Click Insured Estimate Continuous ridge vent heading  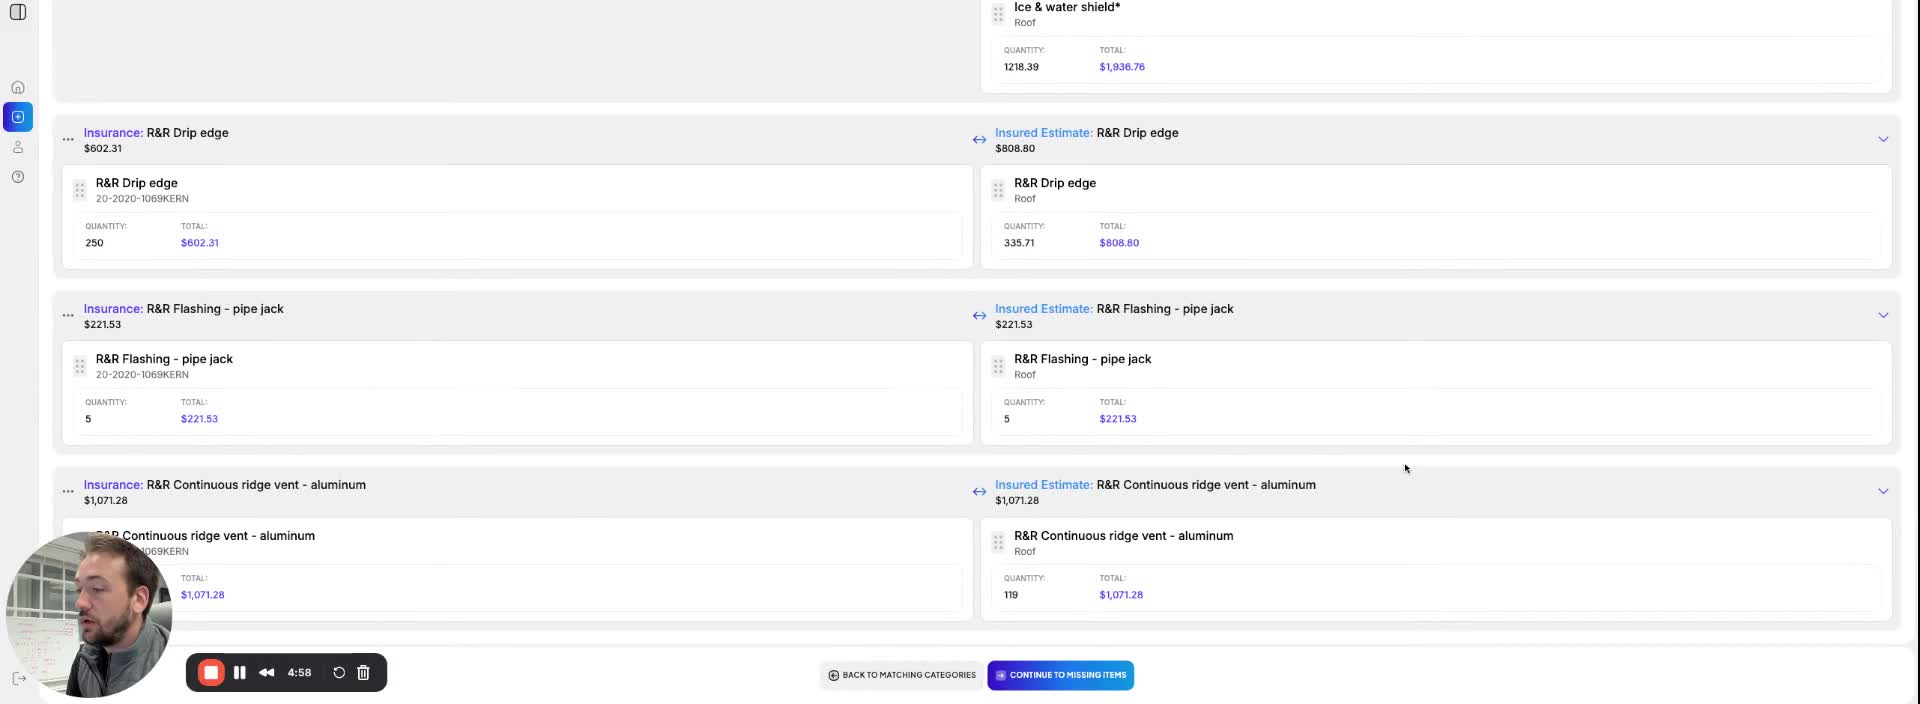tap(1155, 485)
